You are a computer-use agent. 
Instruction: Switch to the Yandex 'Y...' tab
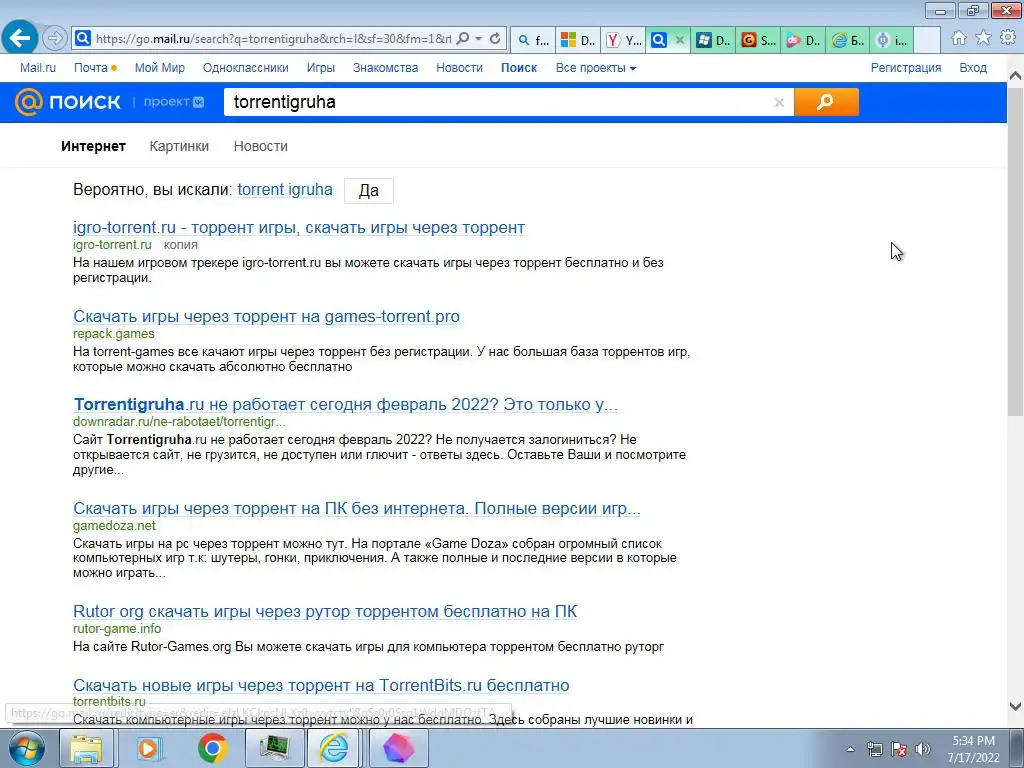pyautogui.click(x=624, y=40)
